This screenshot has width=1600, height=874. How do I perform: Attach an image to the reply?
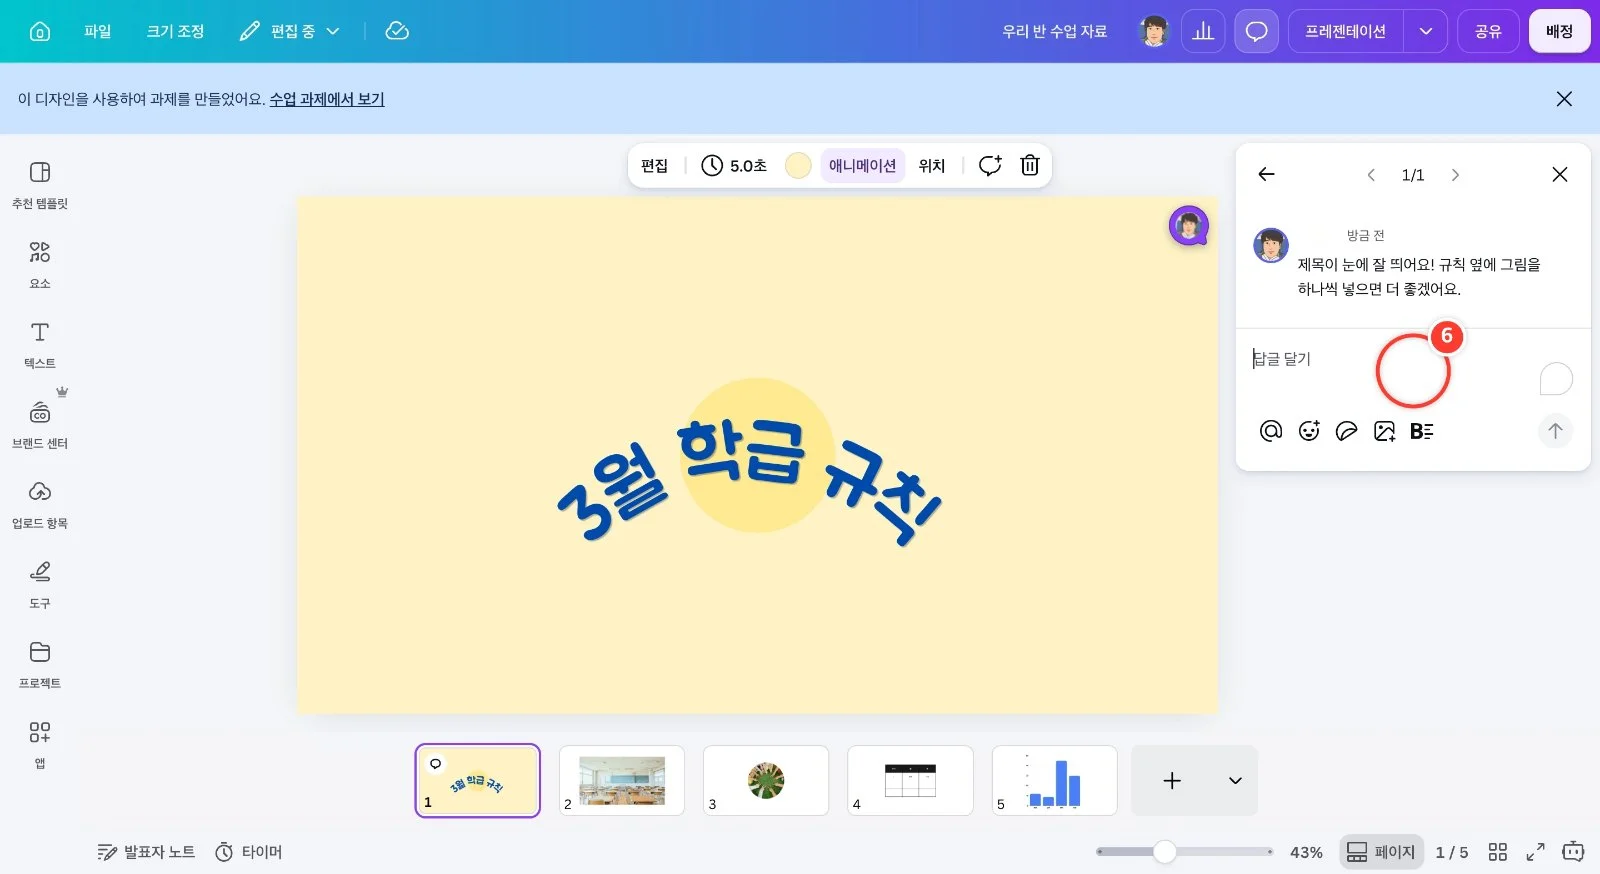coord(1385,431)
